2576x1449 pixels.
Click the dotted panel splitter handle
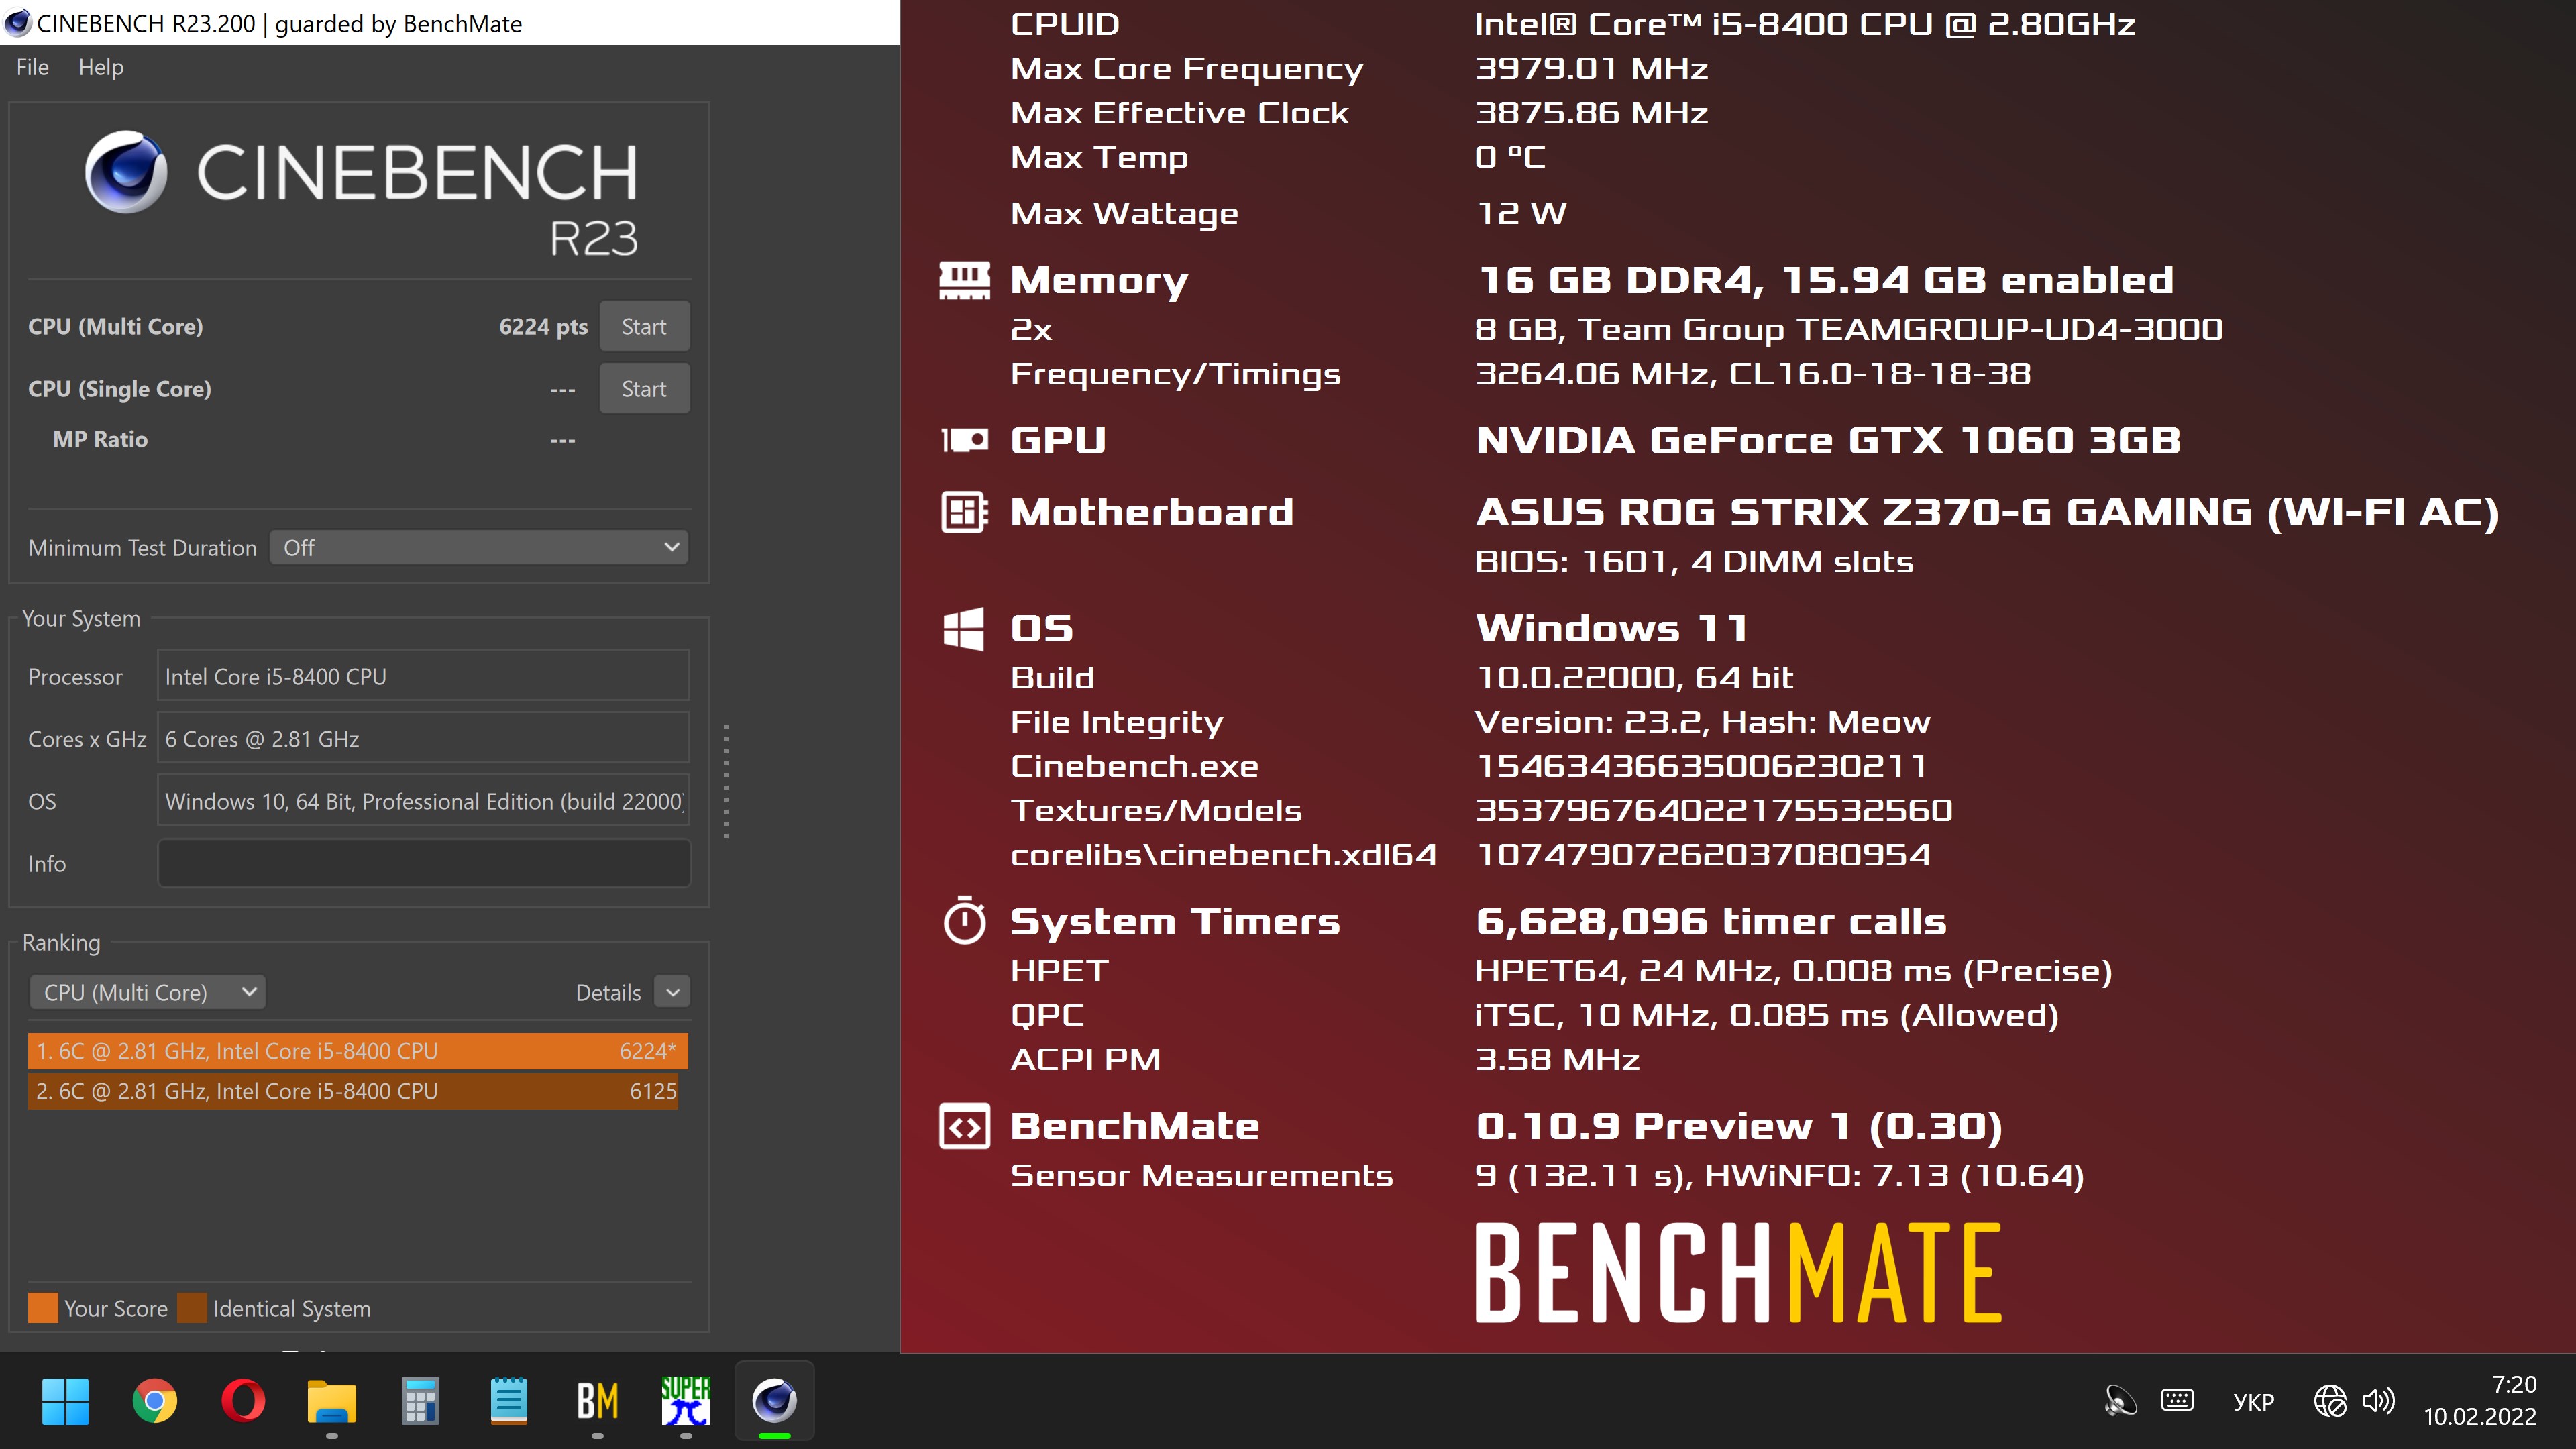pyautogui.click(x=726, y=780)
